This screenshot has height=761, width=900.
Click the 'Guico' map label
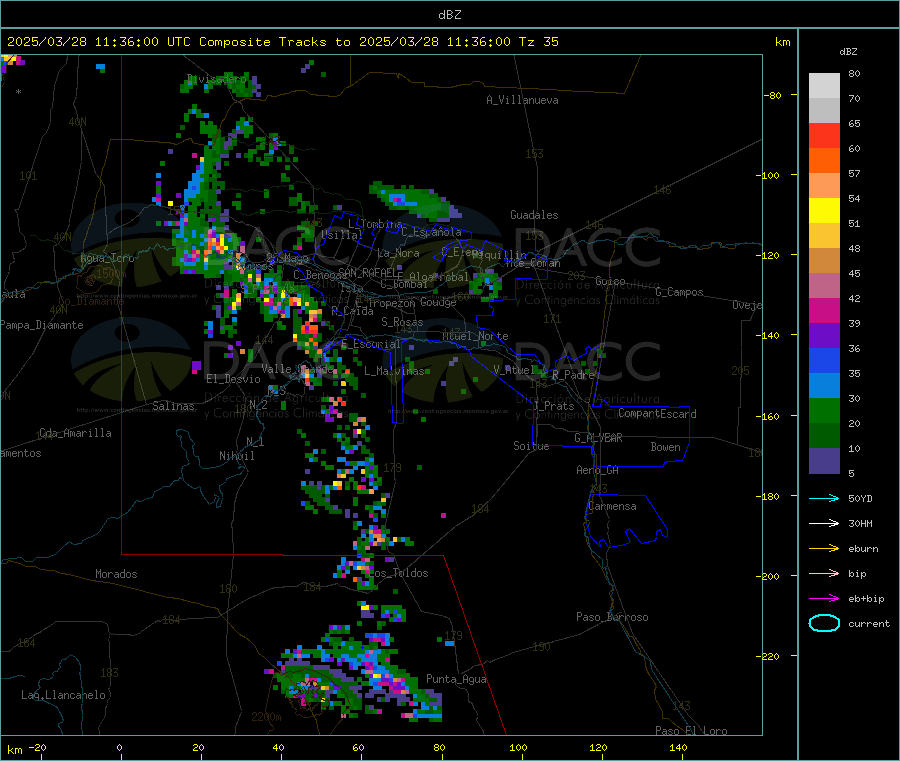610,281
